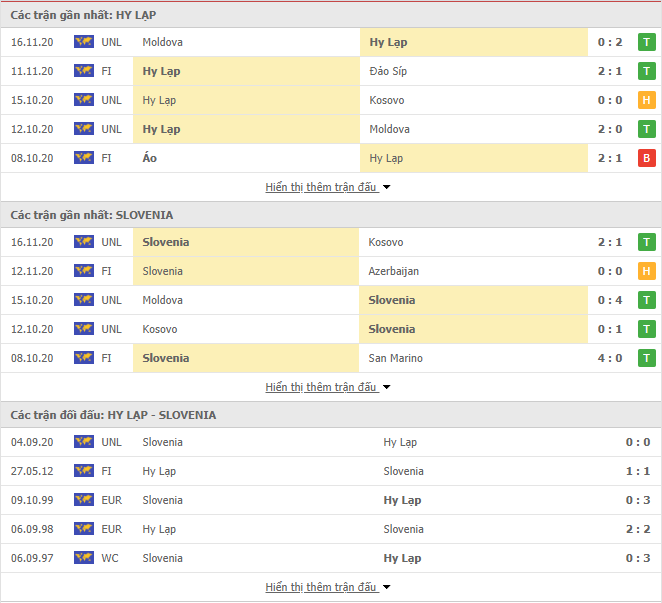Click the world flag icon beside Moldova vs Hy Lạp 16.11.20

point(84,42)
